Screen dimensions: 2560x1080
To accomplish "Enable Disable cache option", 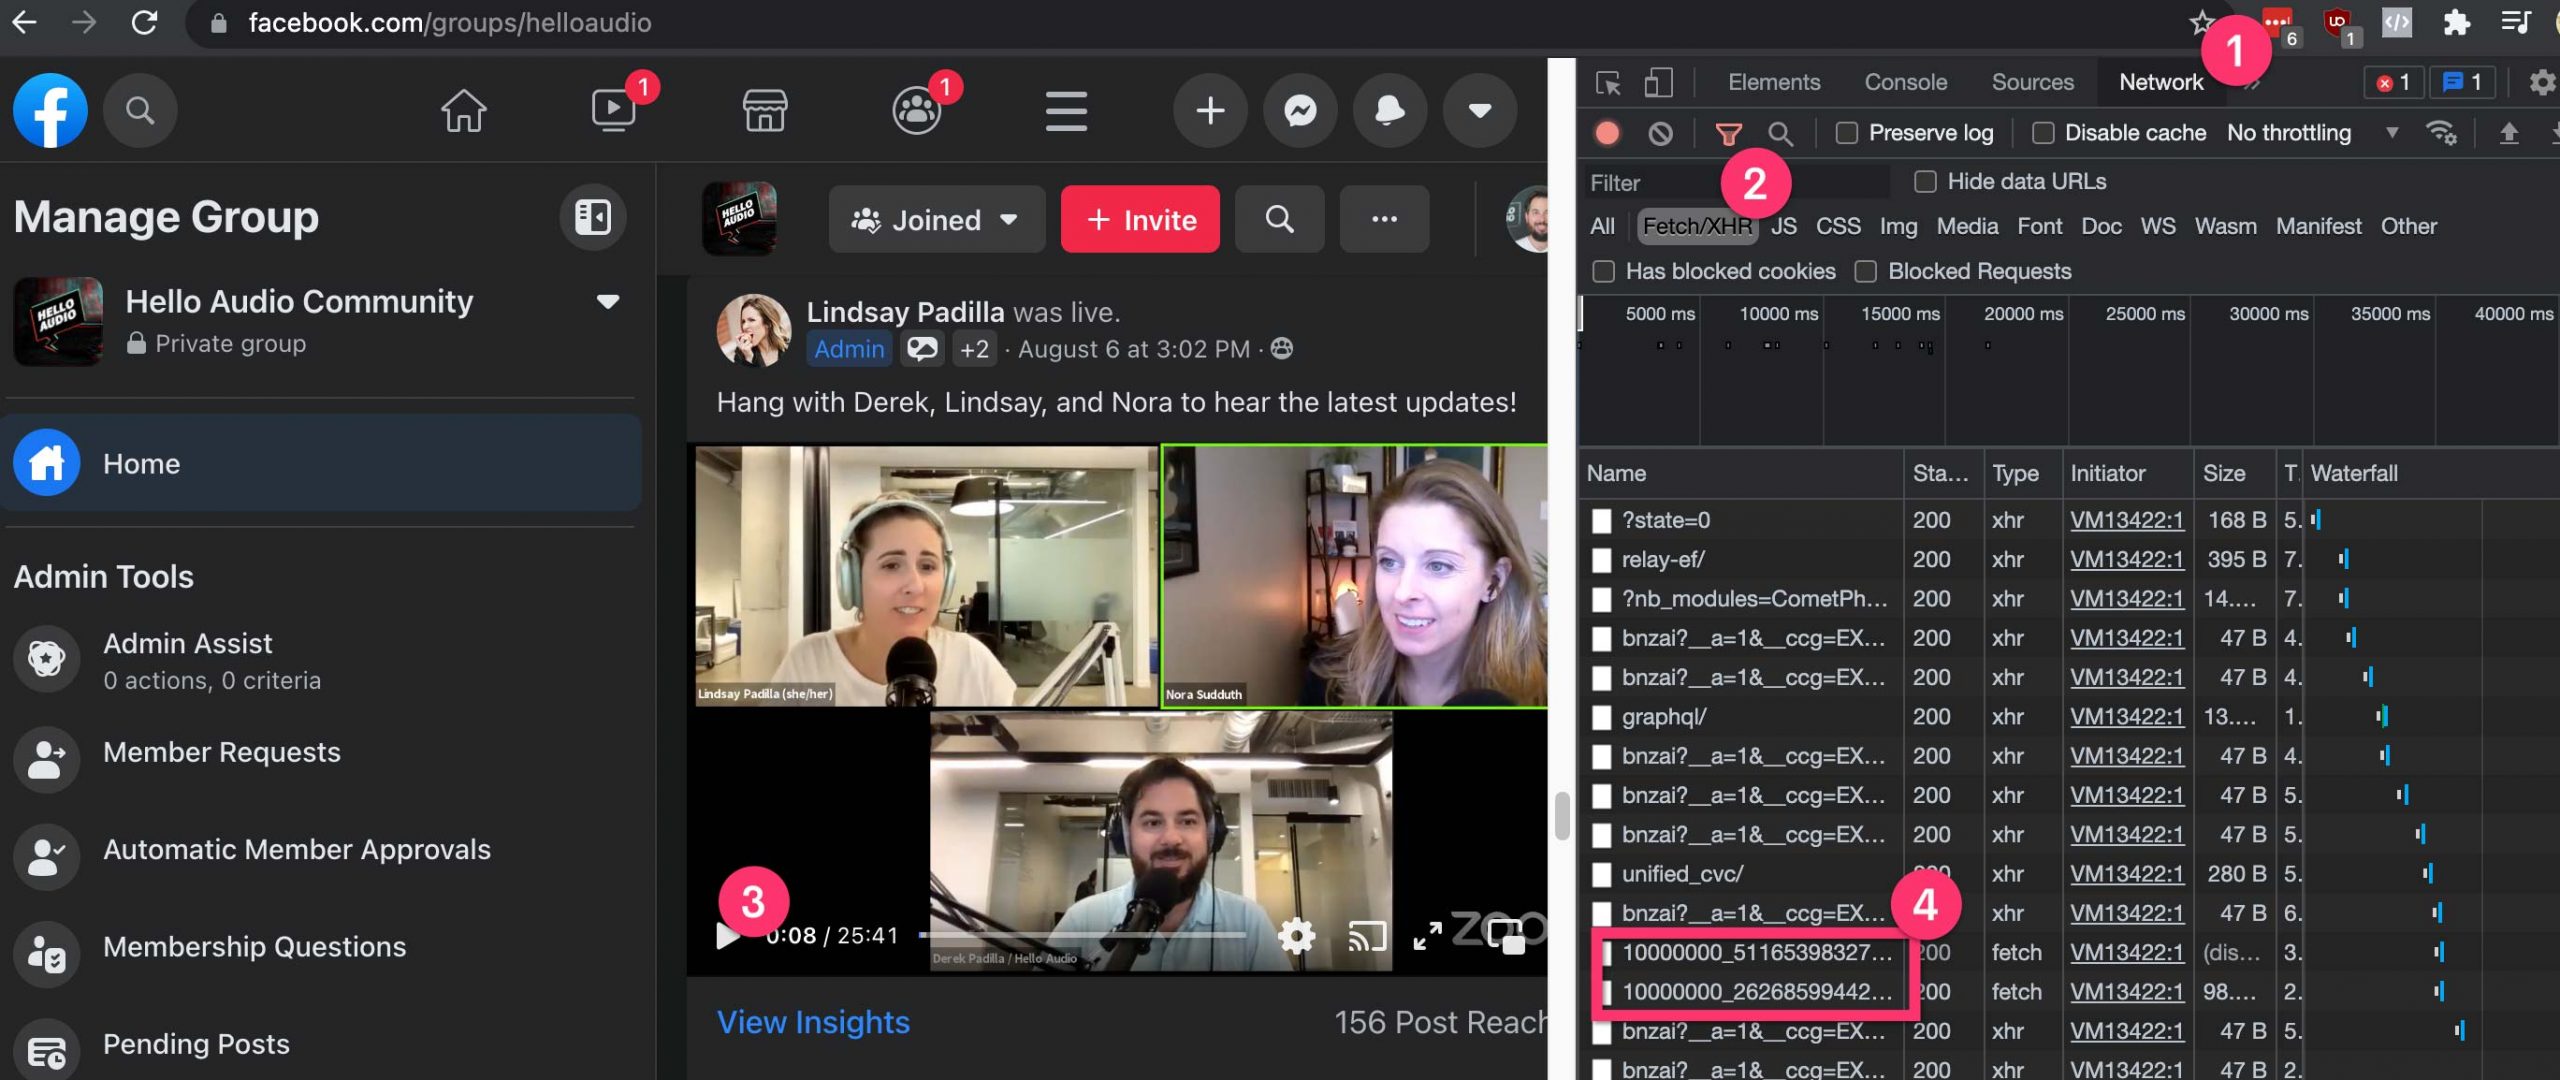I will [2043, 132].
